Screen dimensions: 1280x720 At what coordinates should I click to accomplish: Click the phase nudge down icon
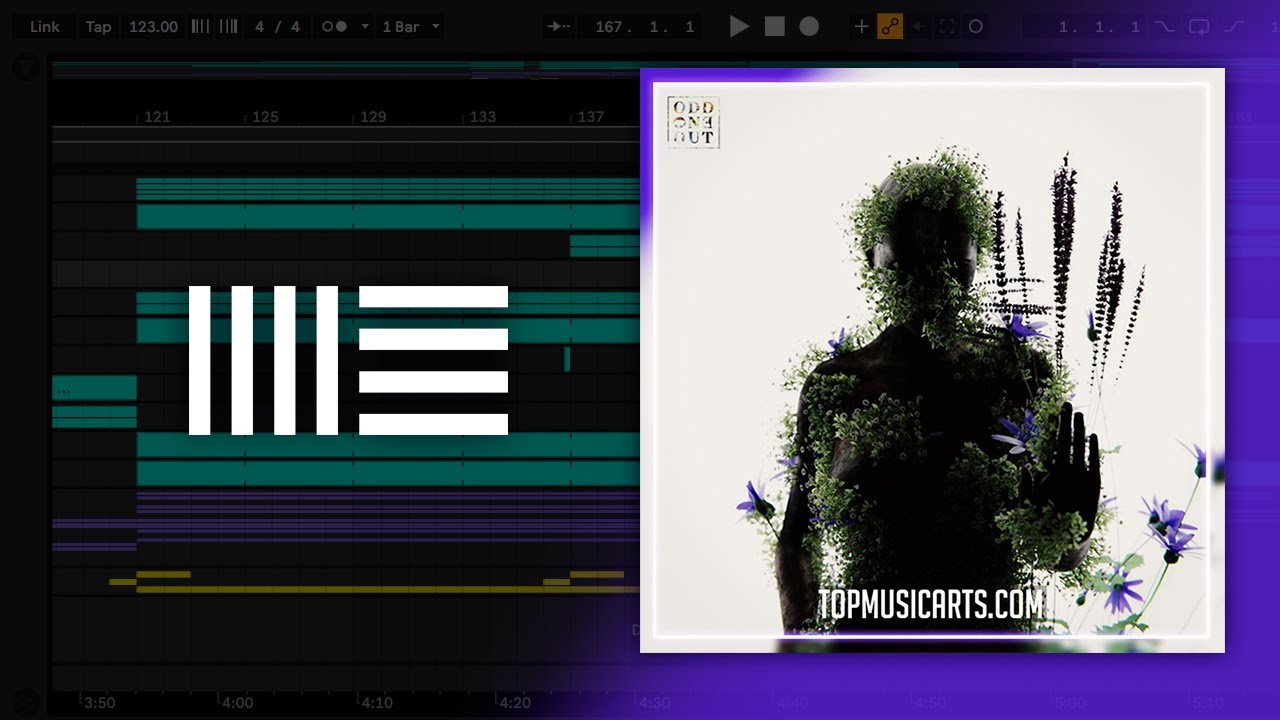(x=201, y=27)
